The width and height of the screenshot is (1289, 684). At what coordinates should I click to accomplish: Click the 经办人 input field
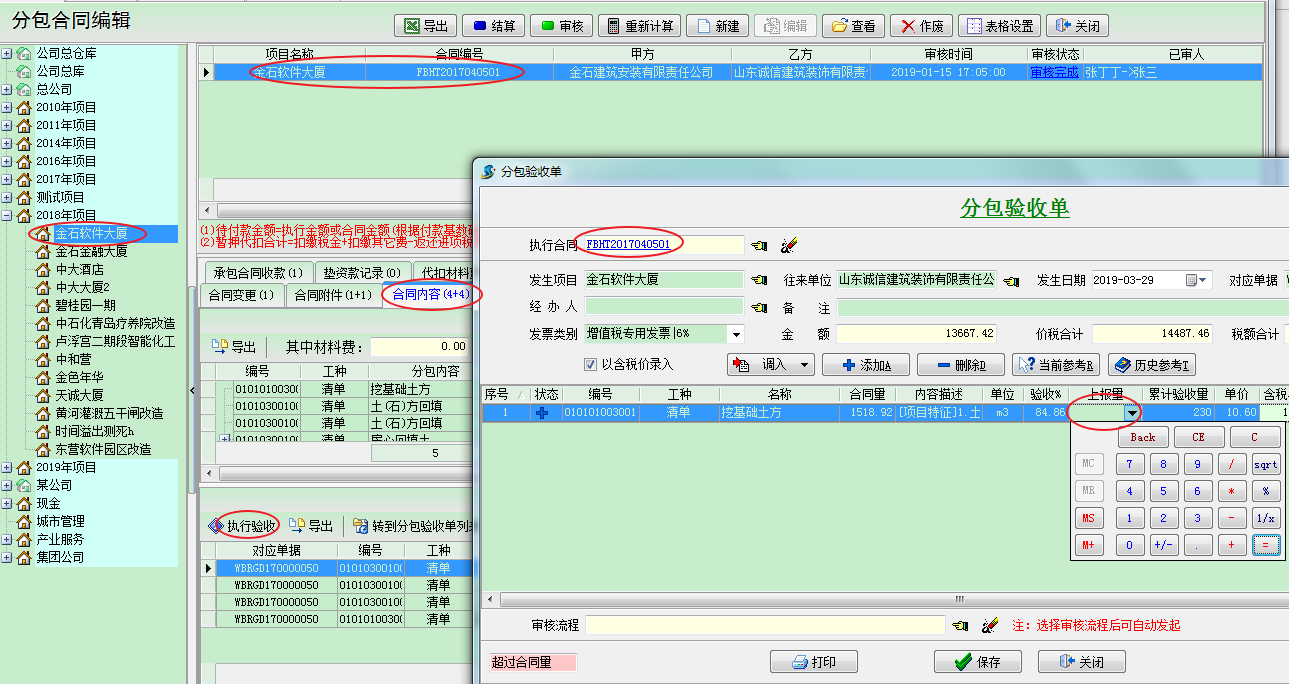tap(664, 307)
